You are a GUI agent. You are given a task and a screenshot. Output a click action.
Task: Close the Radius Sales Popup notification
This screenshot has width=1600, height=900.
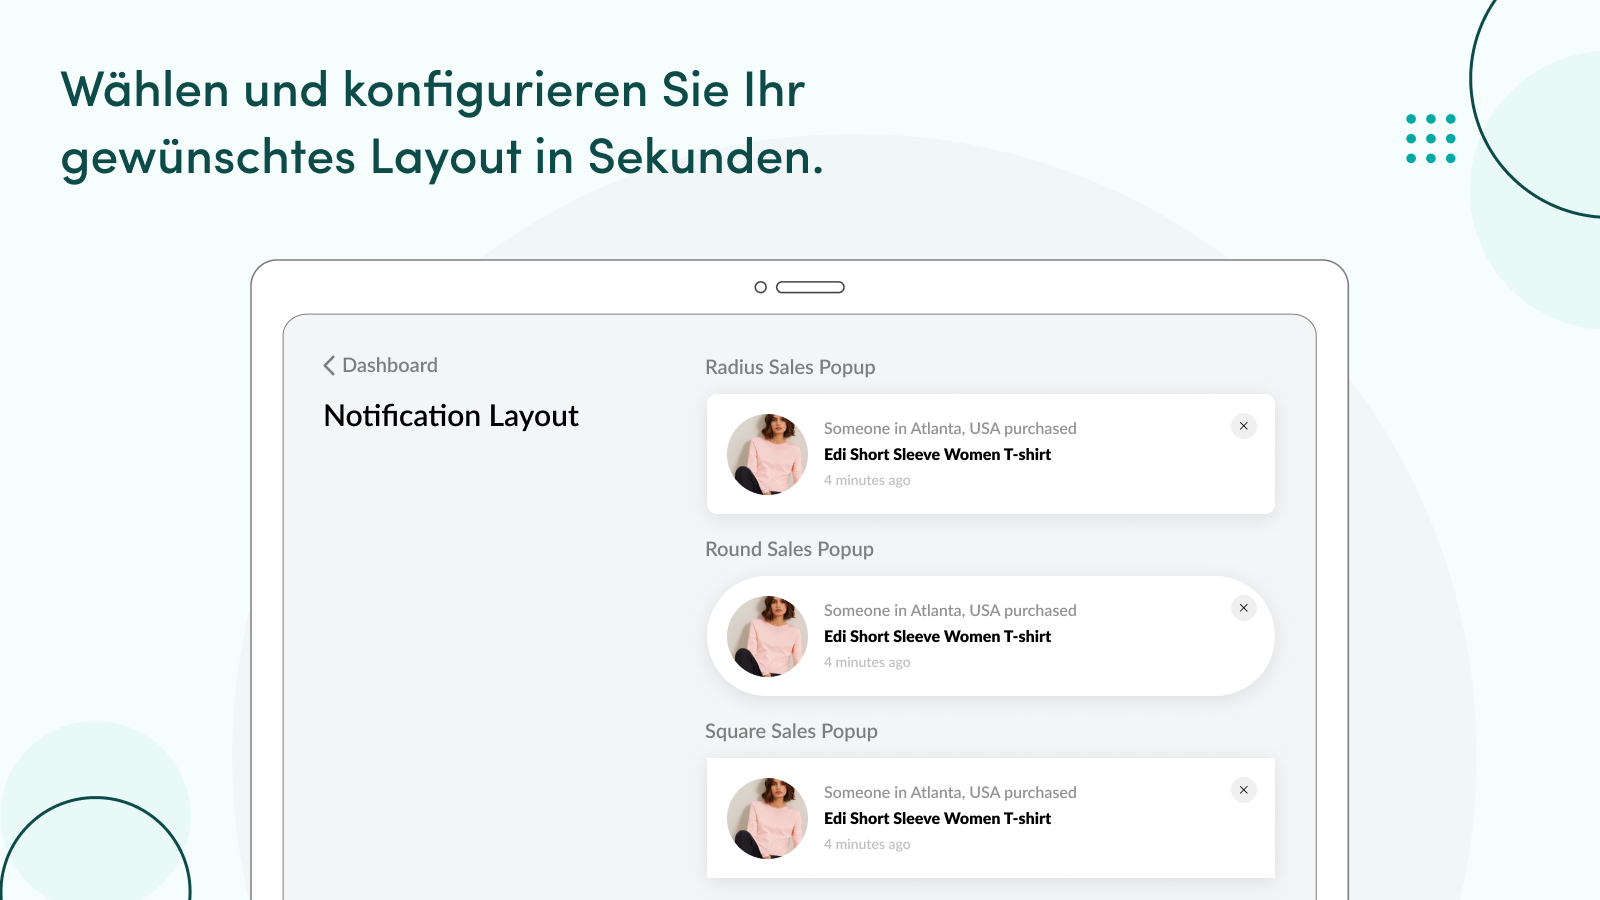pos(1244,426)
